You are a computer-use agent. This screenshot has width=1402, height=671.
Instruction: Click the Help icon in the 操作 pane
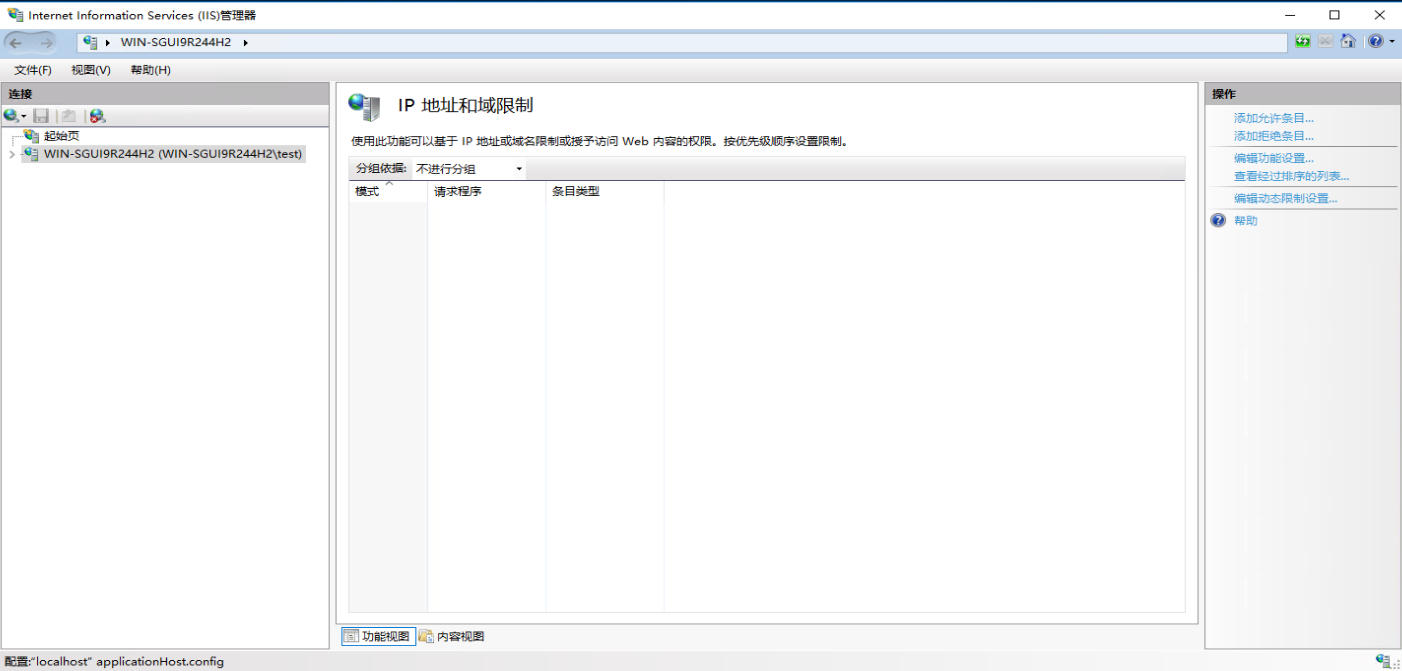(1218, 221)
